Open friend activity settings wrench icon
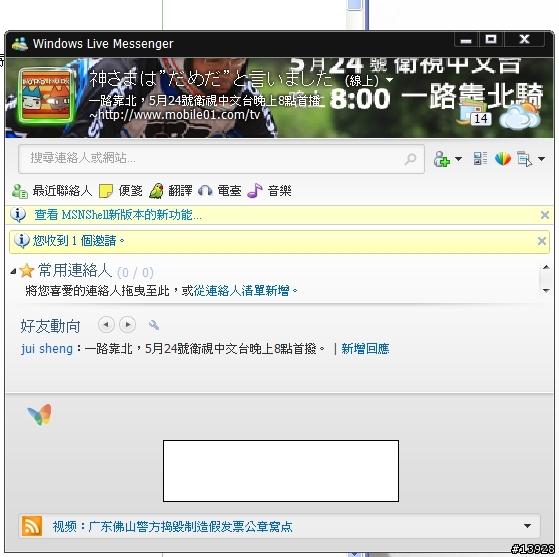This screenshot has height=557, width=559. click(154, 325)
